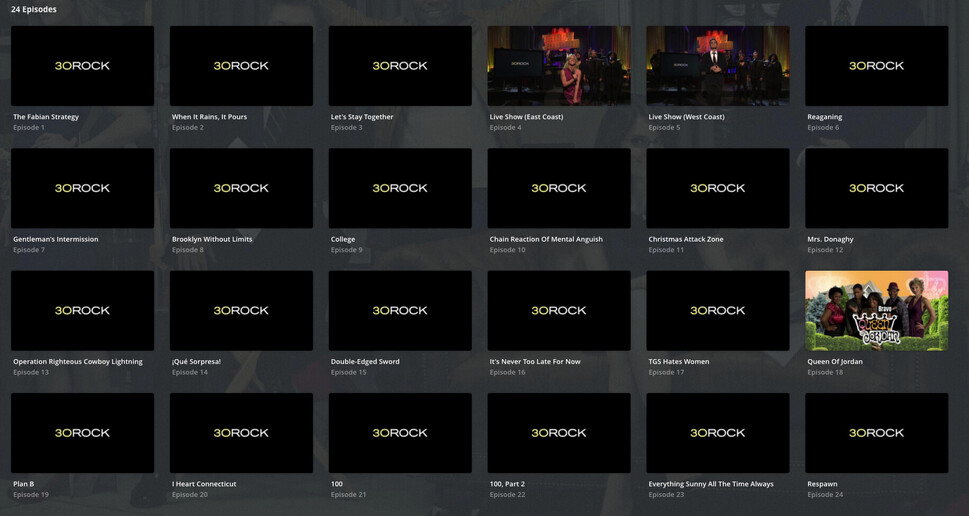Click the title The Fabian Strategy
969x516 pixels.
pyautogui.click(x=46, y=117)
